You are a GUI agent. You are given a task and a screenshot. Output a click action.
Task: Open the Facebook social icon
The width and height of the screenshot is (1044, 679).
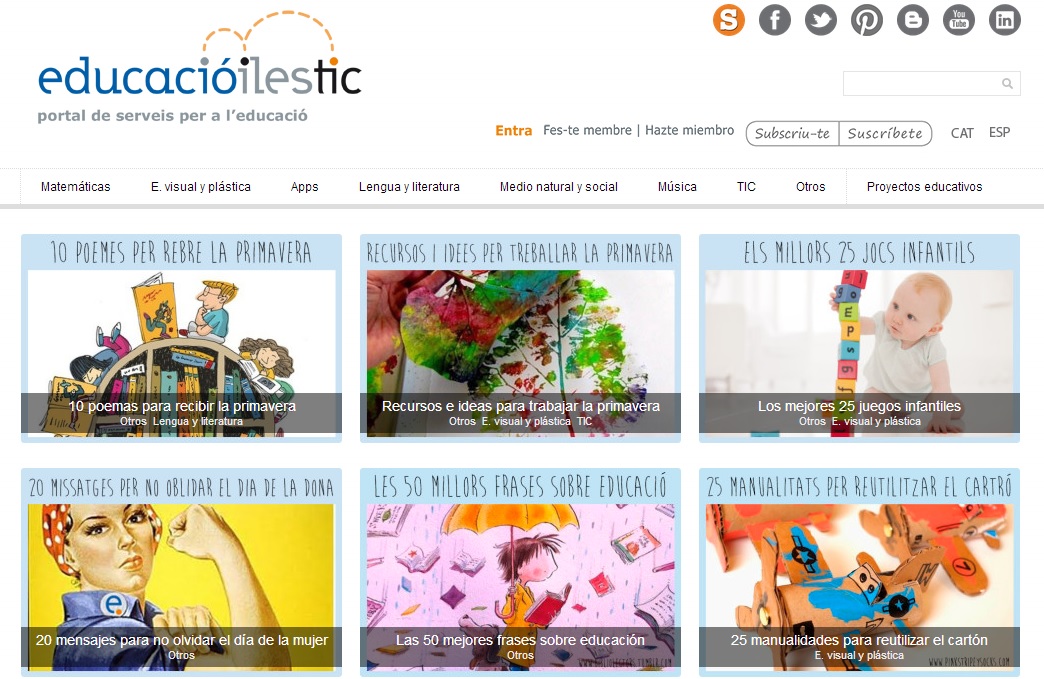click(x=774, y=20)
